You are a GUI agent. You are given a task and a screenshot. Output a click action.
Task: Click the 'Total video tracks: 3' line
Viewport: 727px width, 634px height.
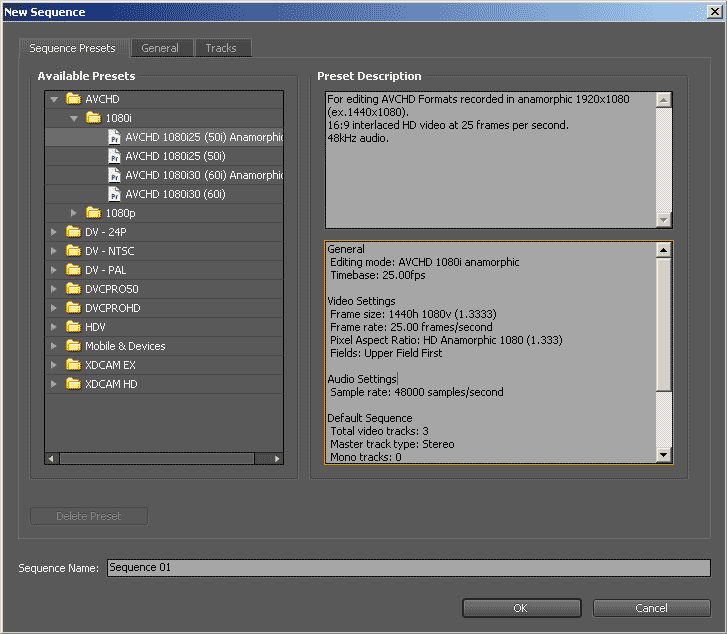click(x=379, y=431)
